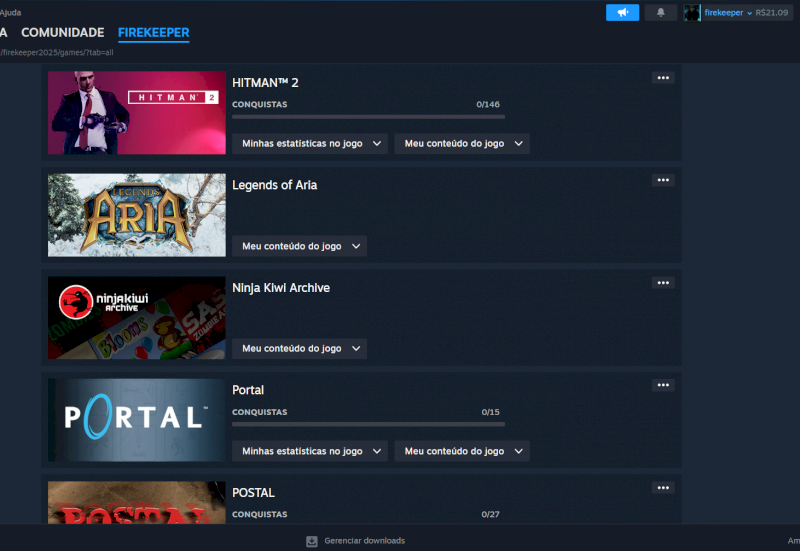
Task: Click the Portal cover image
Action: point(137,420)
